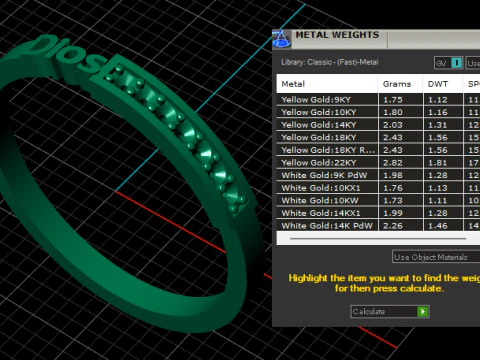Select the Yellow Gold:10KY row
Image resolution: width=480 pixels, height=360 pixels.
point(378,112)
